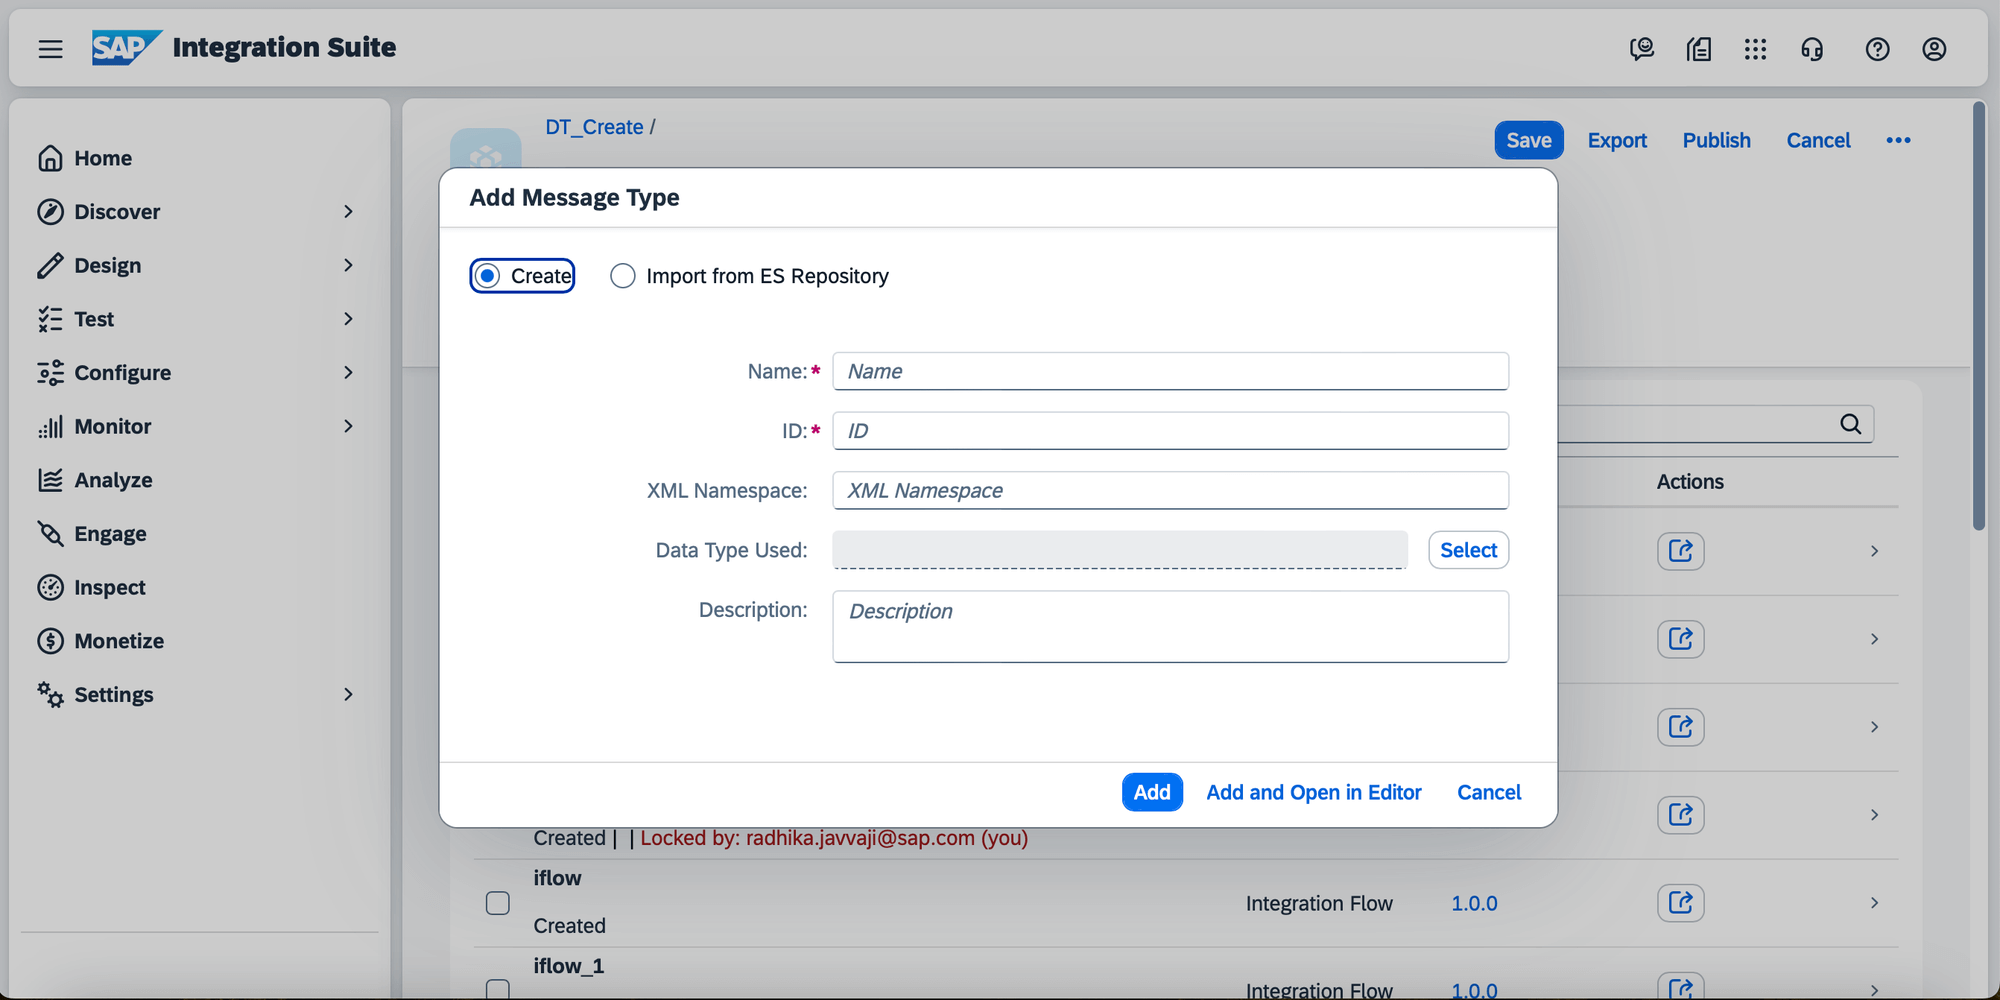
Task: Click the Add button in dialog
Action: click(1152, 792)
